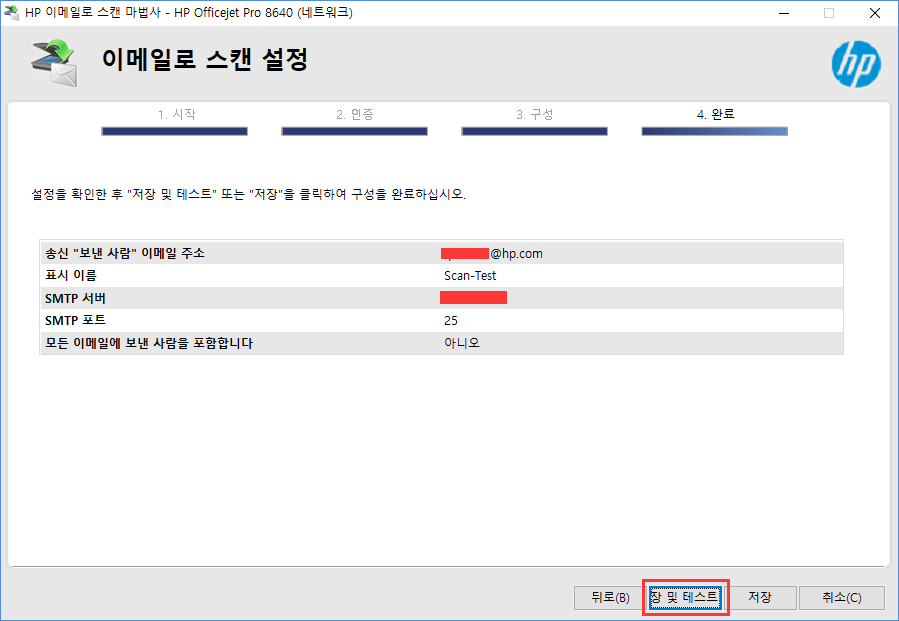Click the instruction text about 저장 및 테스트

pos(248,194)
